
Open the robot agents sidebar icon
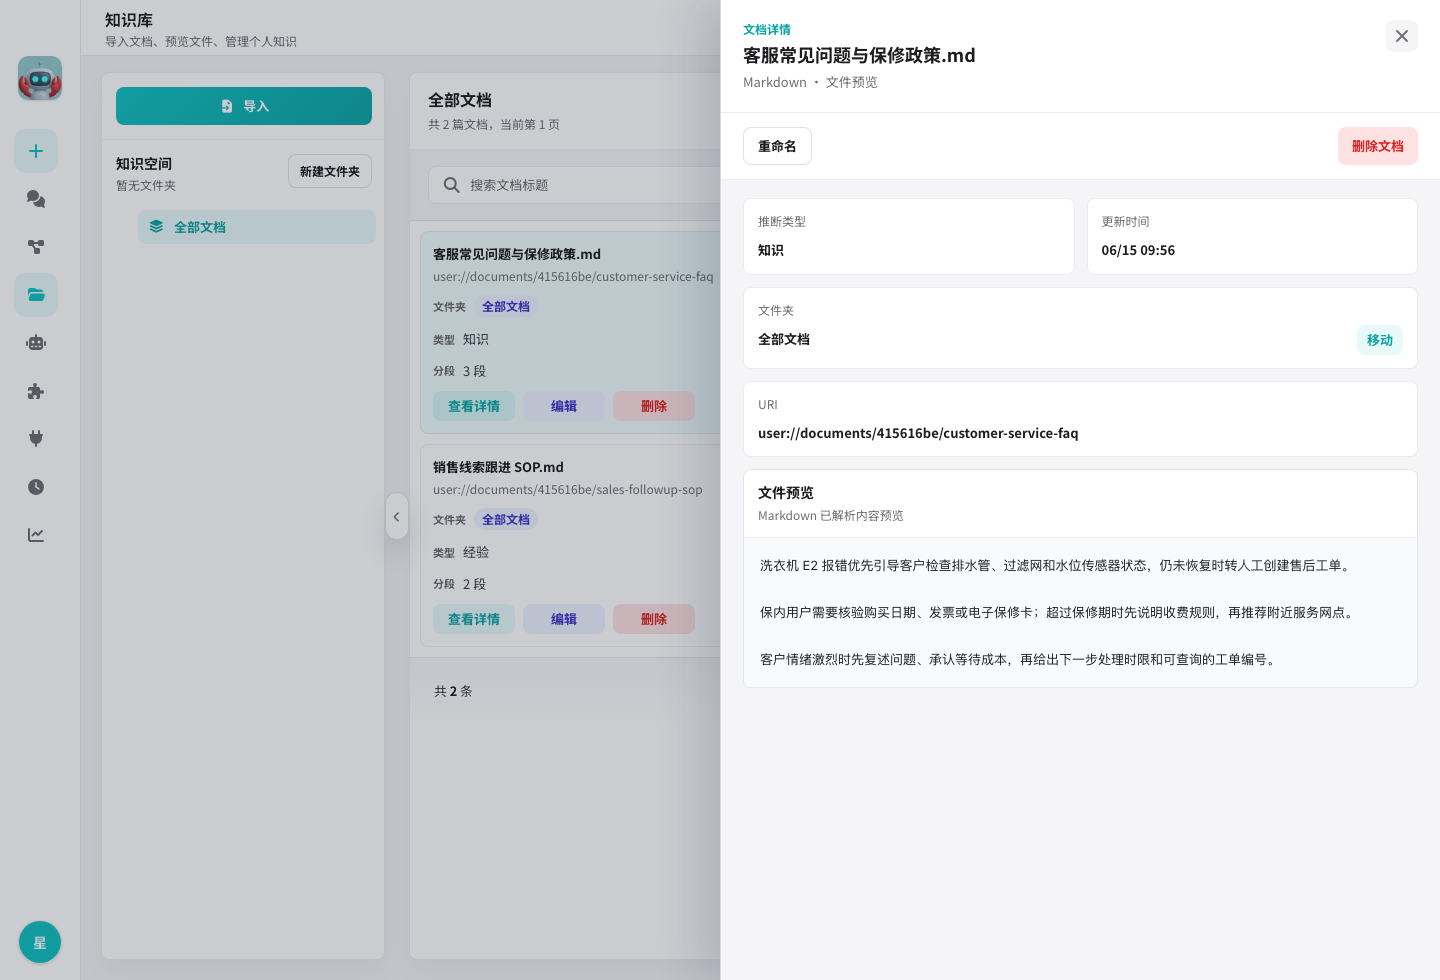36,343
